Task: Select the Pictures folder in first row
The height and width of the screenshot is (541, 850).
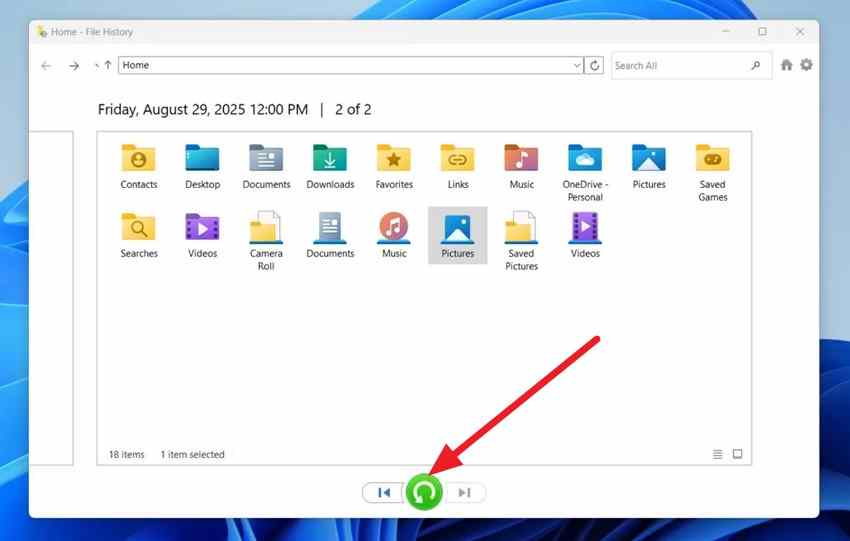Action: coord(649,166)
